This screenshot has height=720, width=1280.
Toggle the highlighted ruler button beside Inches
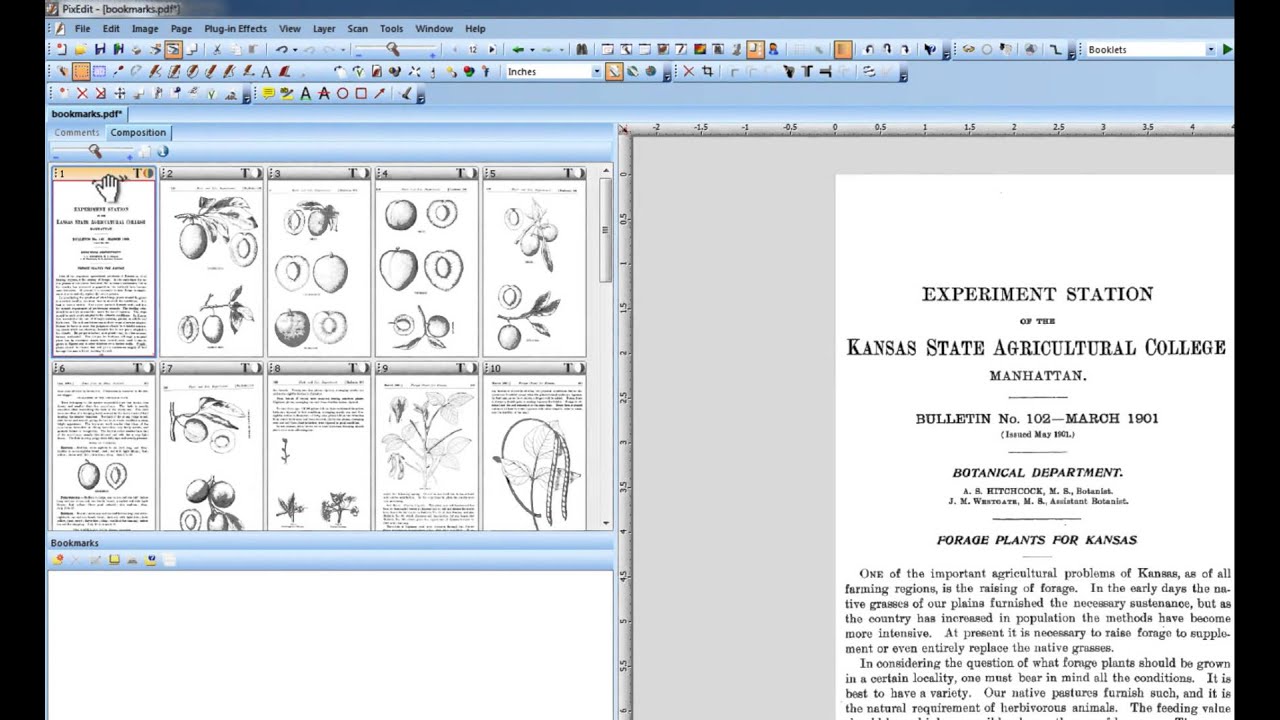[614, 71]
